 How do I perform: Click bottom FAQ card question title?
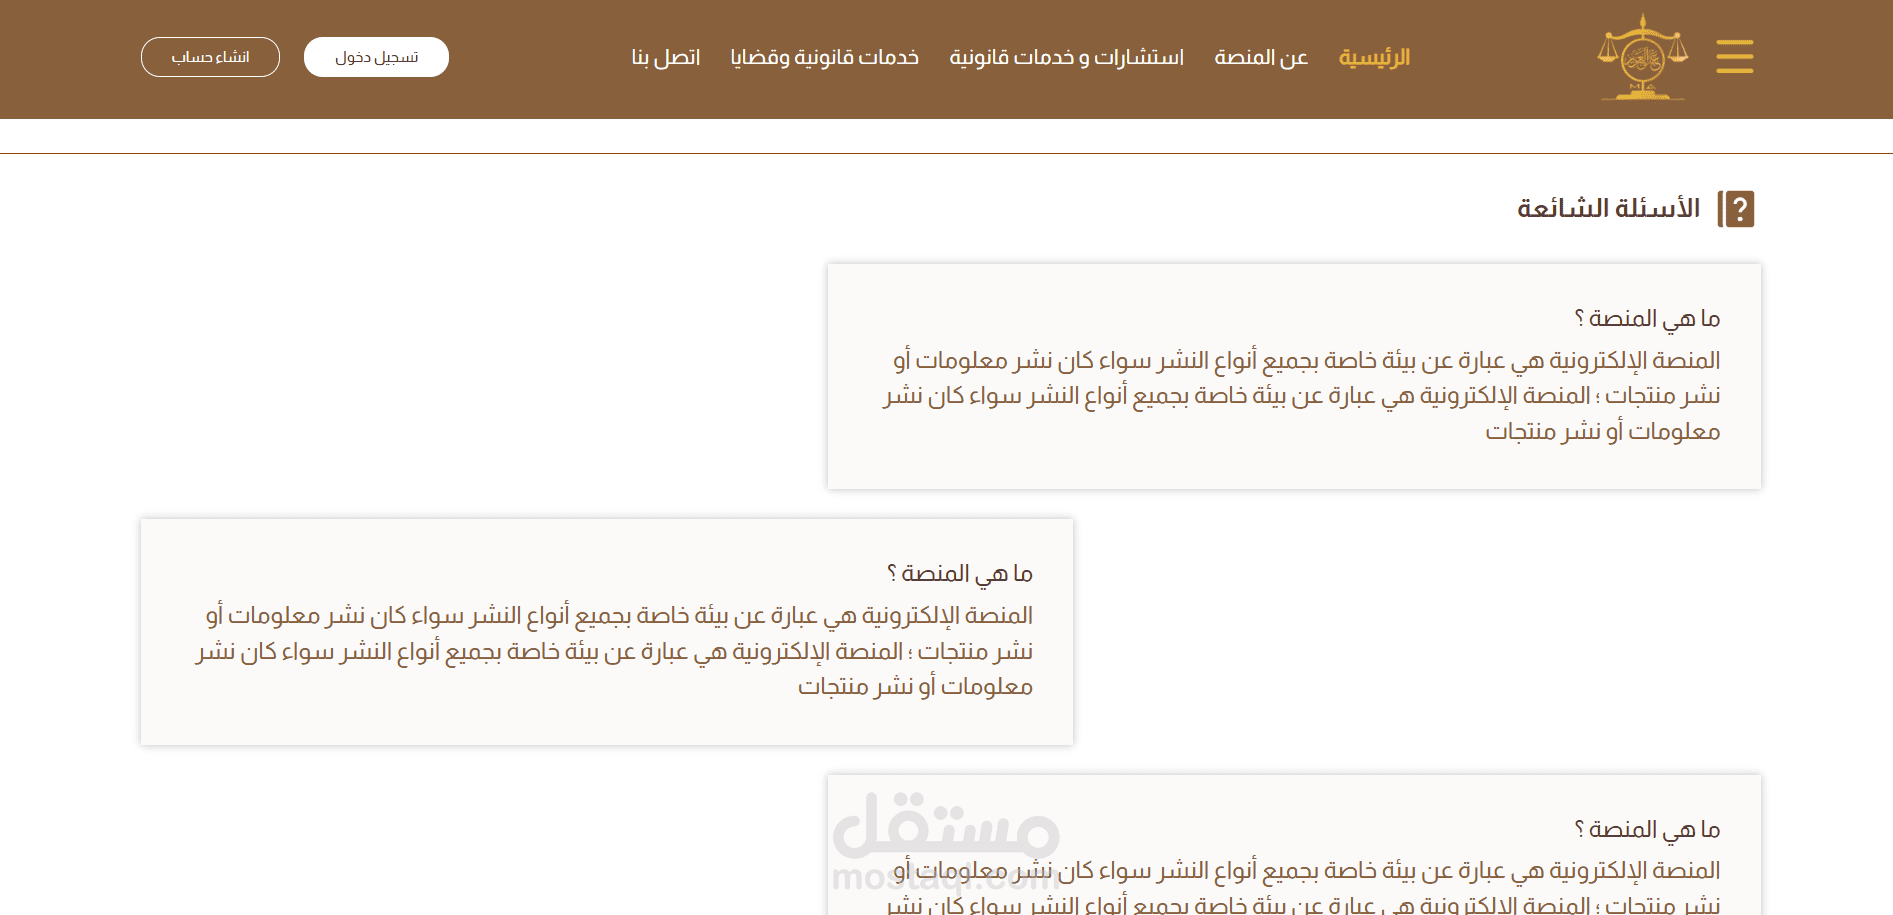1647,829
